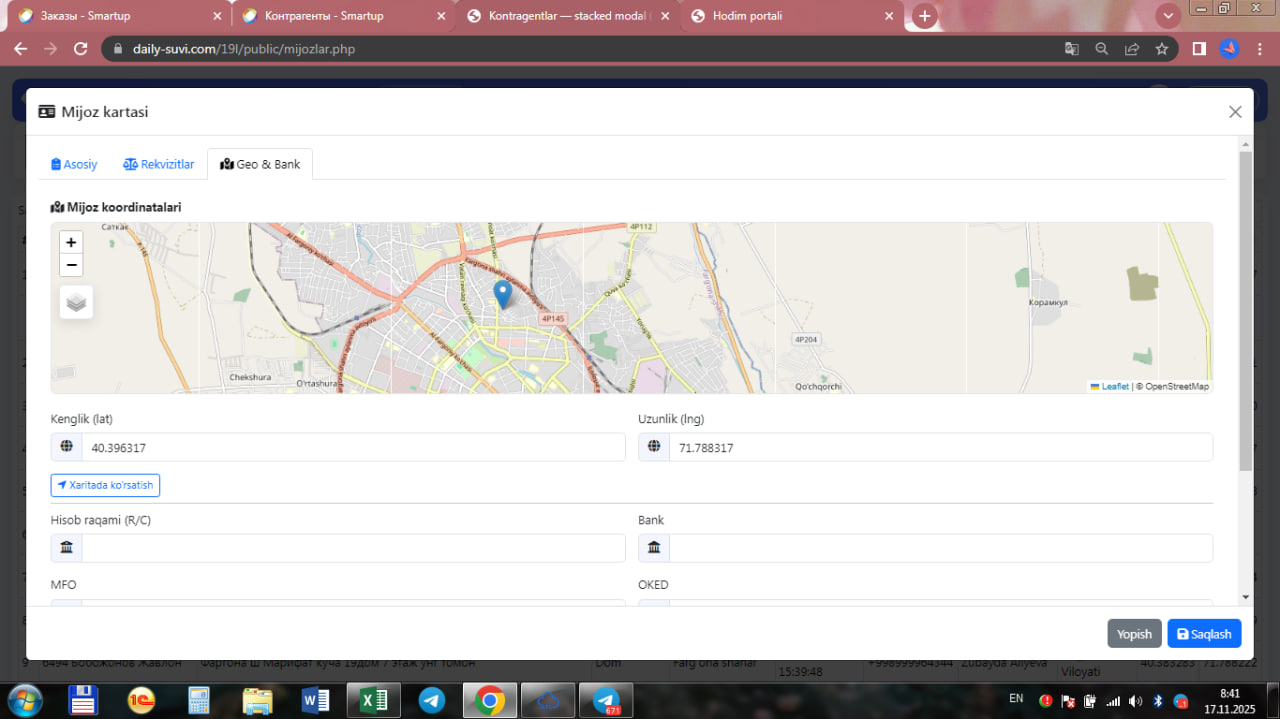Click the modal's vertical scrollbar

pos(1245,310)
